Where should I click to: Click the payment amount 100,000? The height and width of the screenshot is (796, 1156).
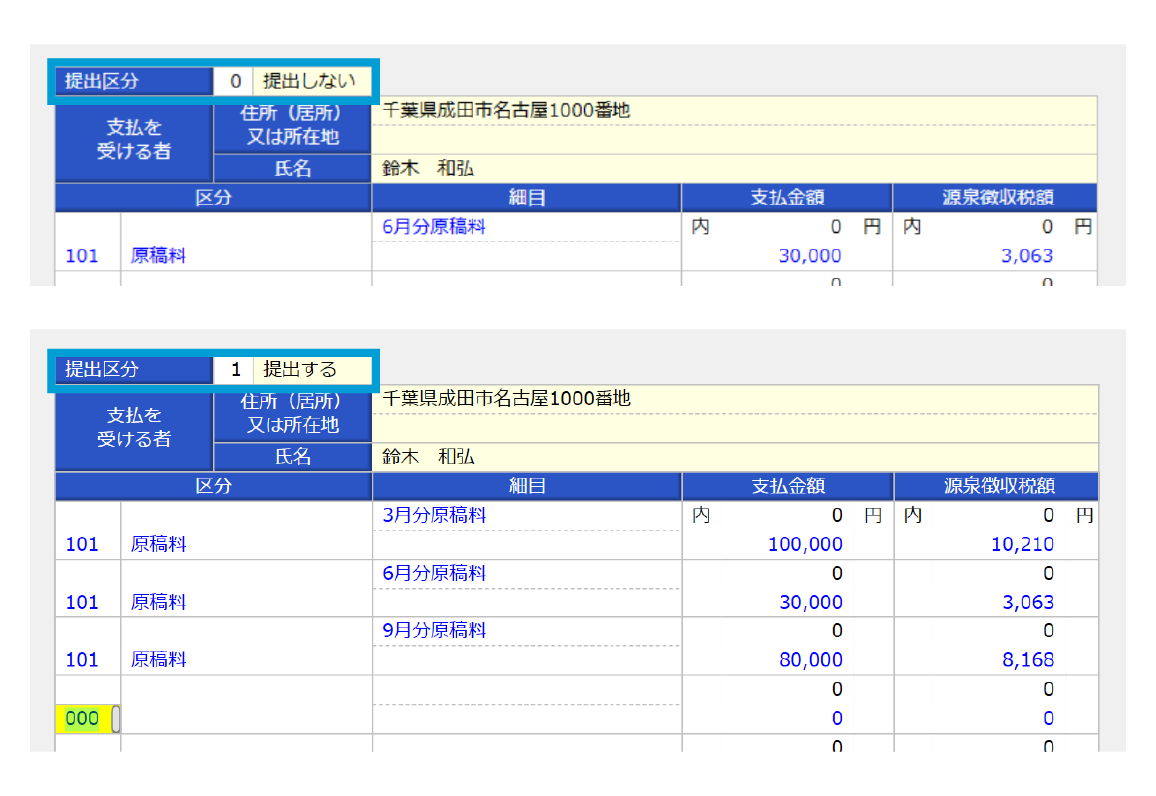pyautogui.click(x=805, y=544)
